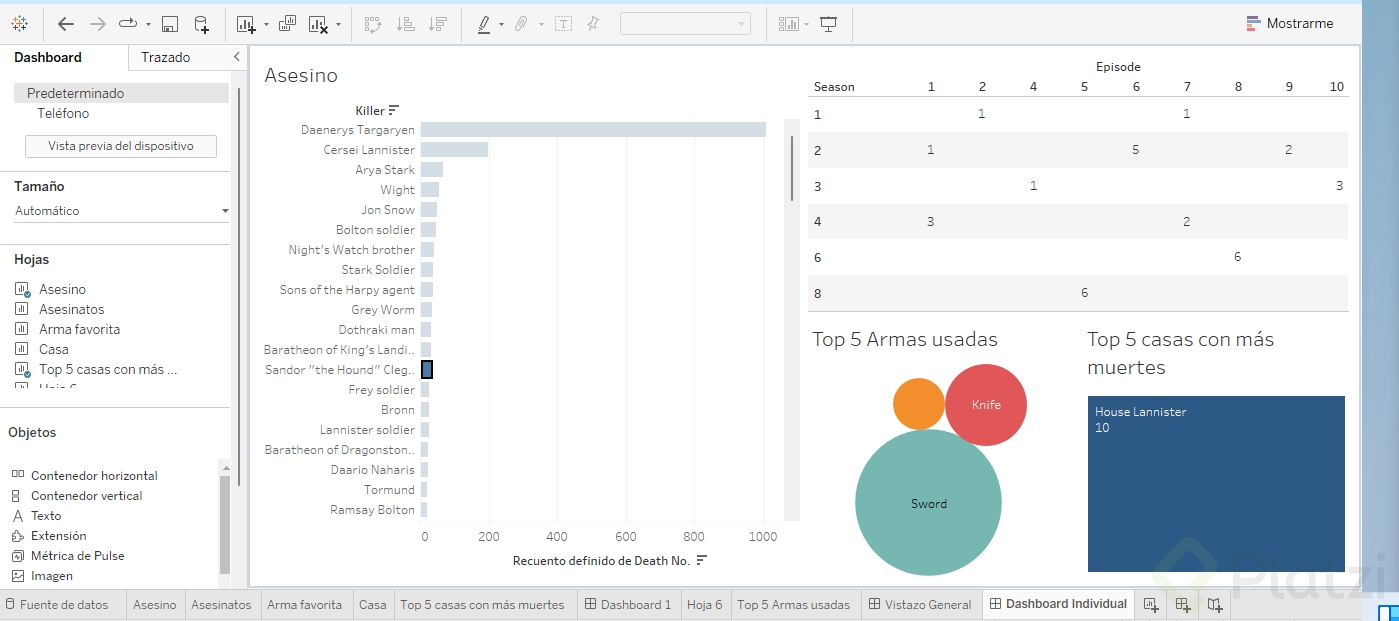Click the new story tab icon

coord(1214,604)
